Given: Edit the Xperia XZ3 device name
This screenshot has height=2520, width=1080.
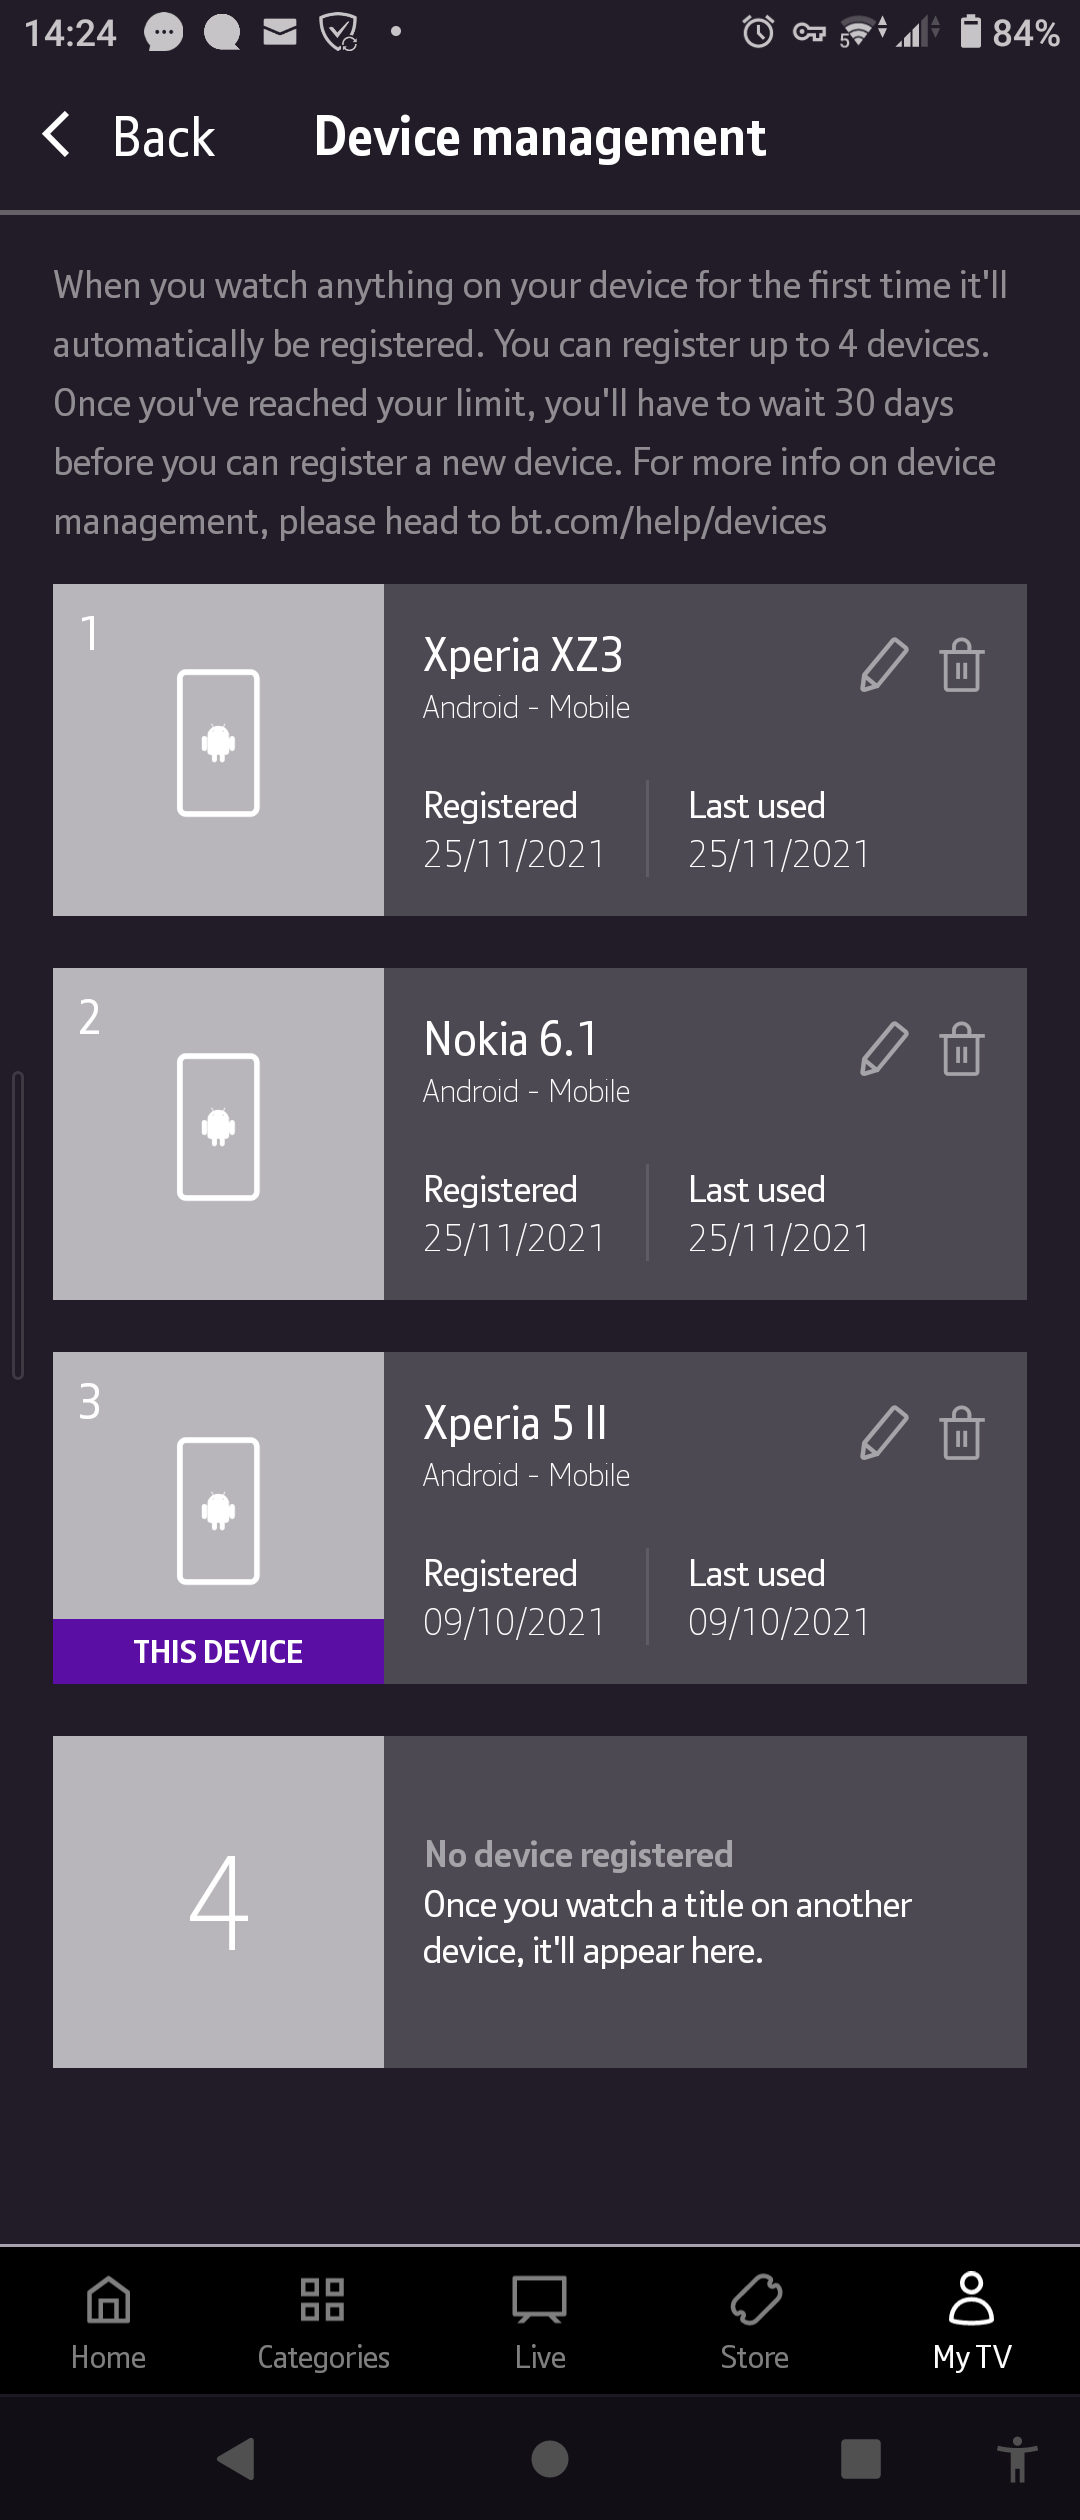Looking at the screenshot, I should click(x=884, y=665).
